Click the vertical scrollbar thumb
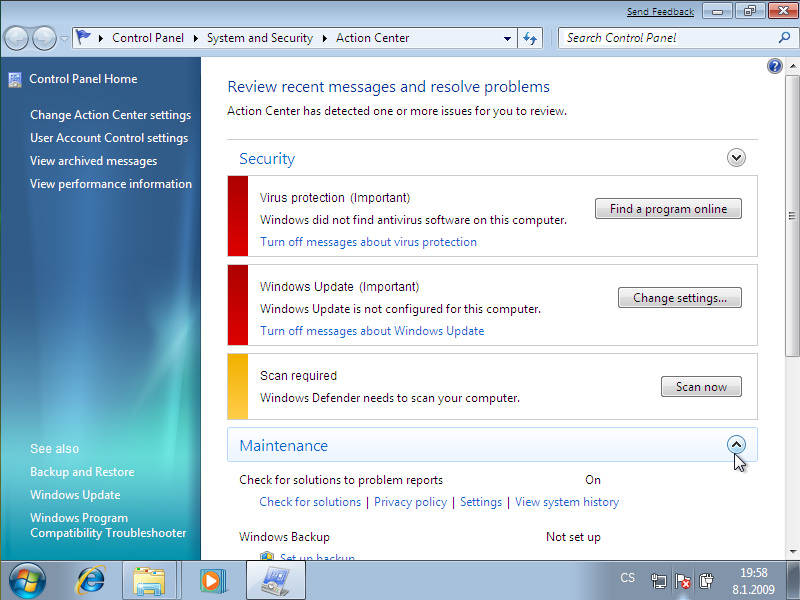This screenshot has width=800, height=600. coord(792,216)
